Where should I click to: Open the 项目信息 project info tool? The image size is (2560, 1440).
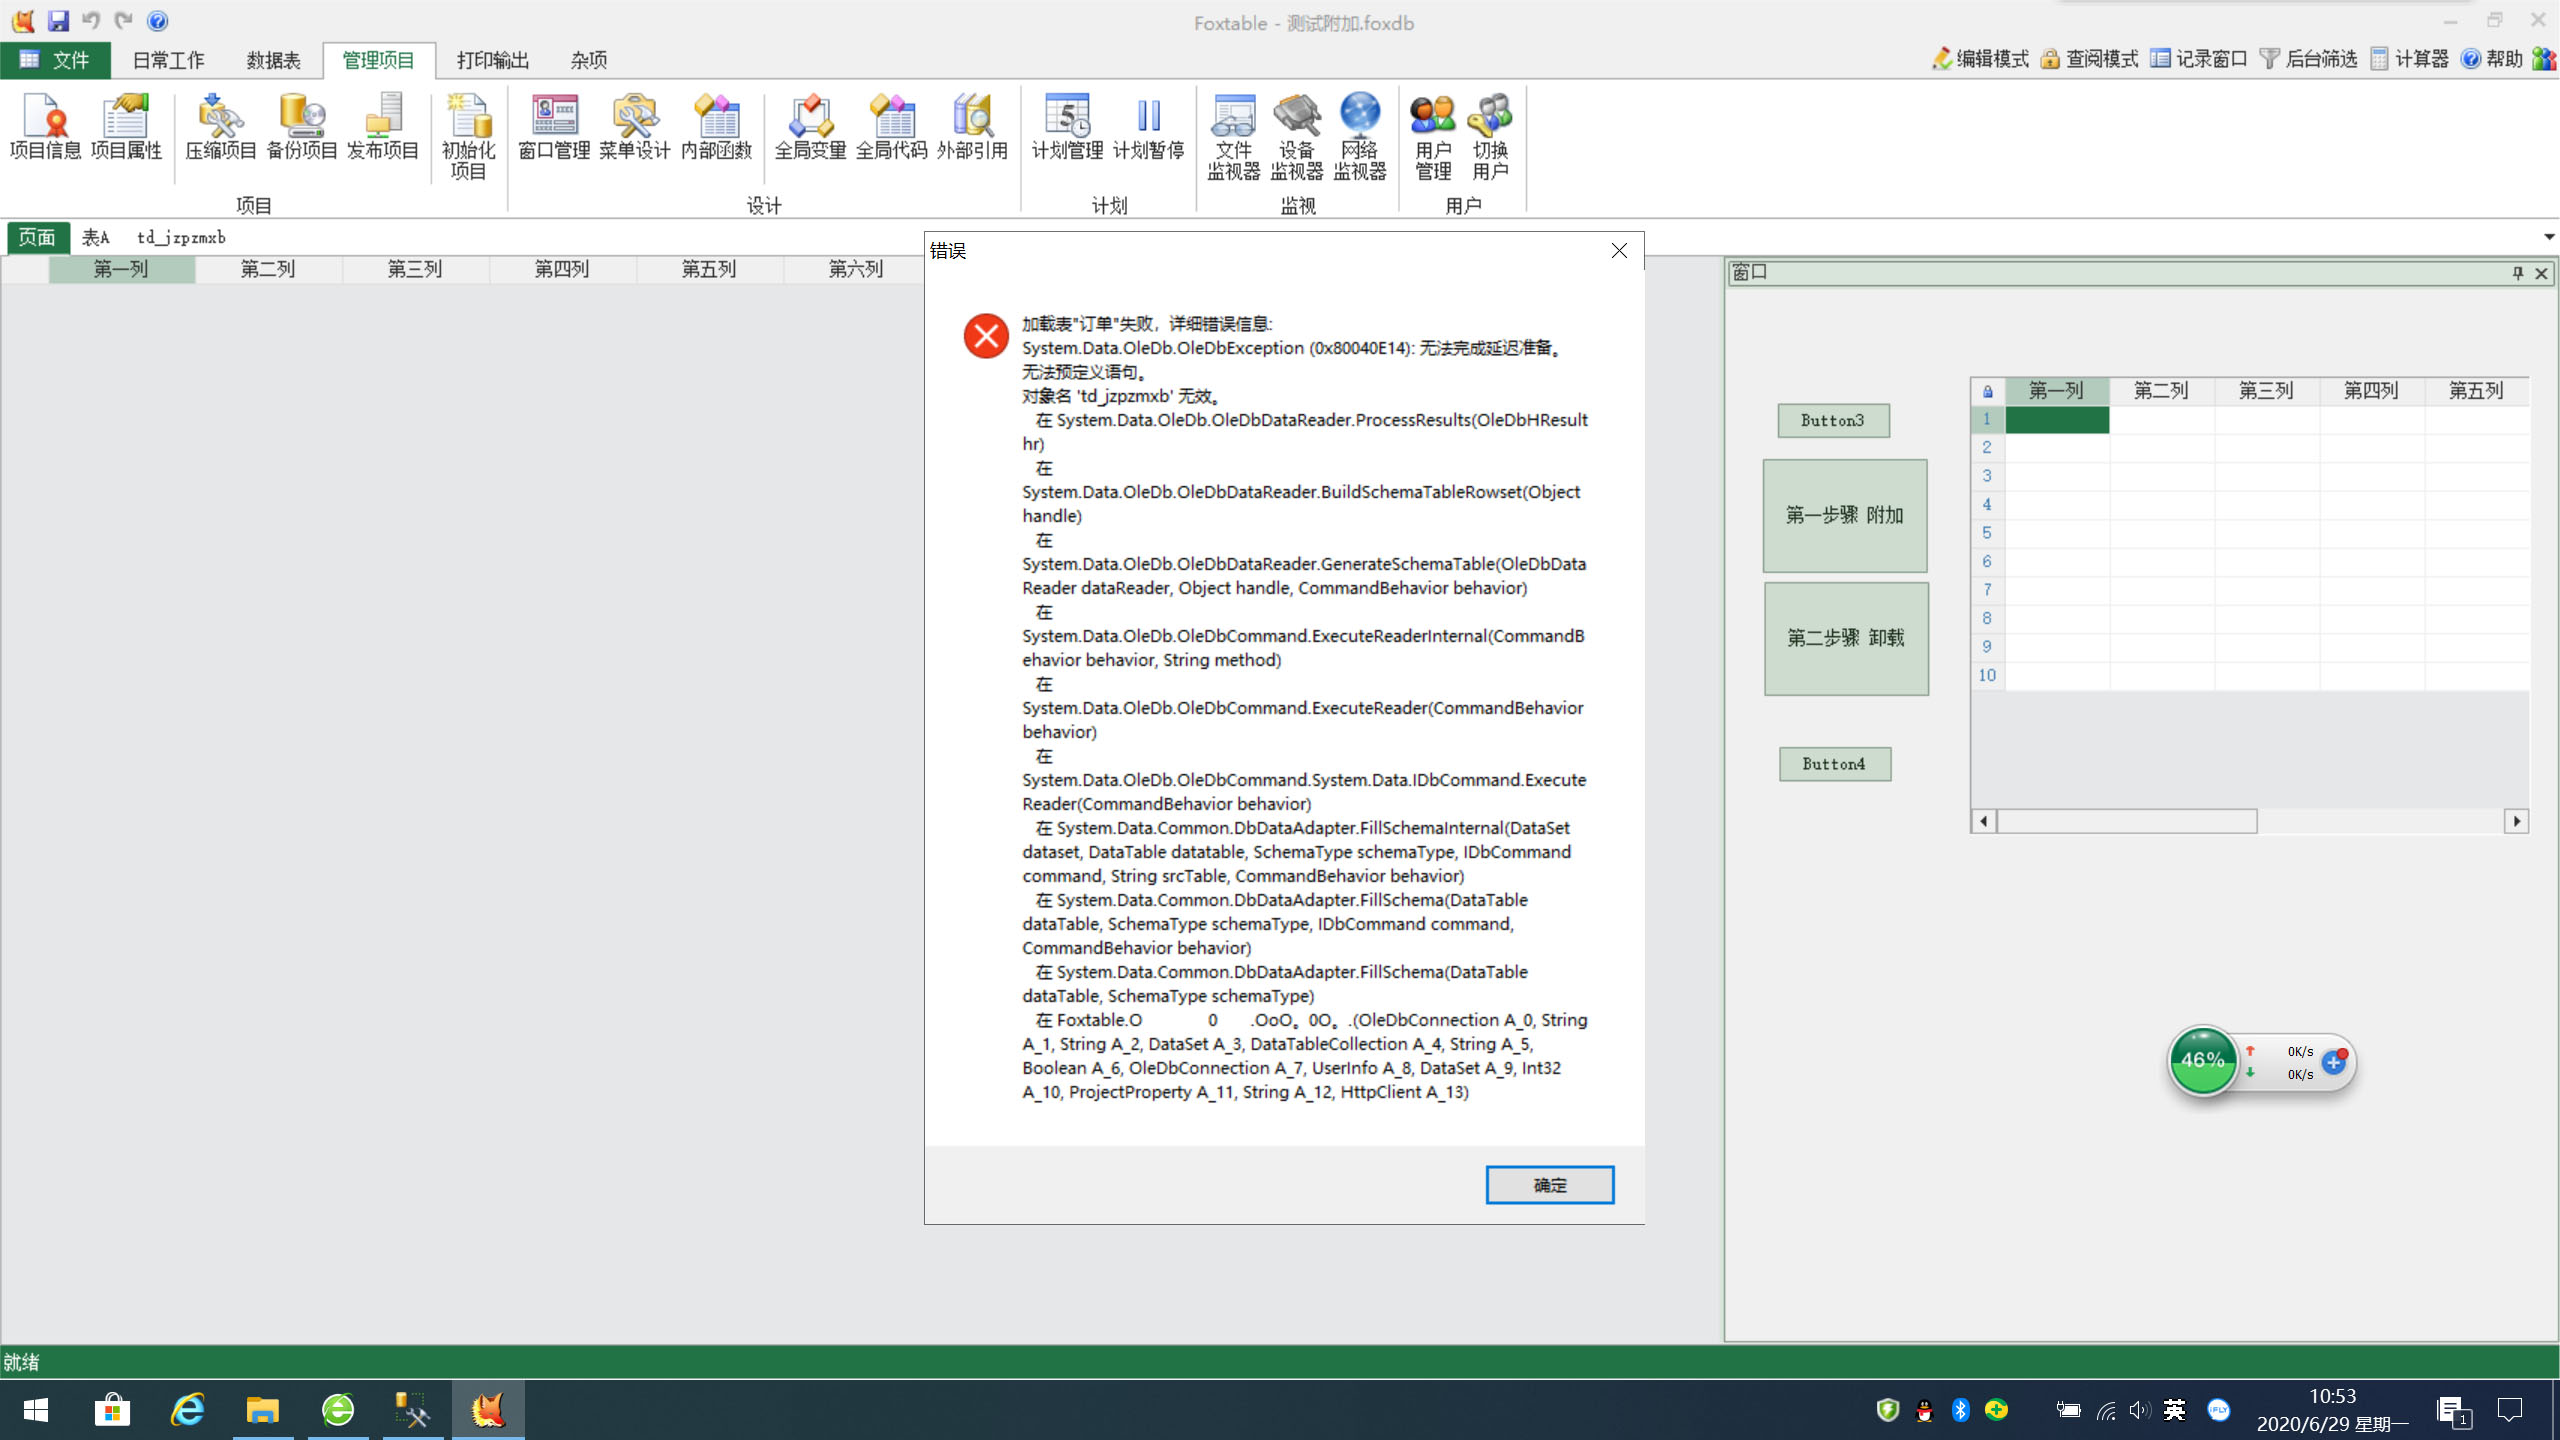(x=45, y=128)
